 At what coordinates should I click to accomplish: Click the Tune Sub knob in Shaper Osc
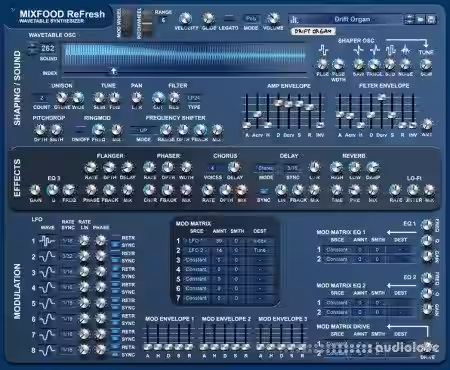pyautogui.click(x=426, y=64)
